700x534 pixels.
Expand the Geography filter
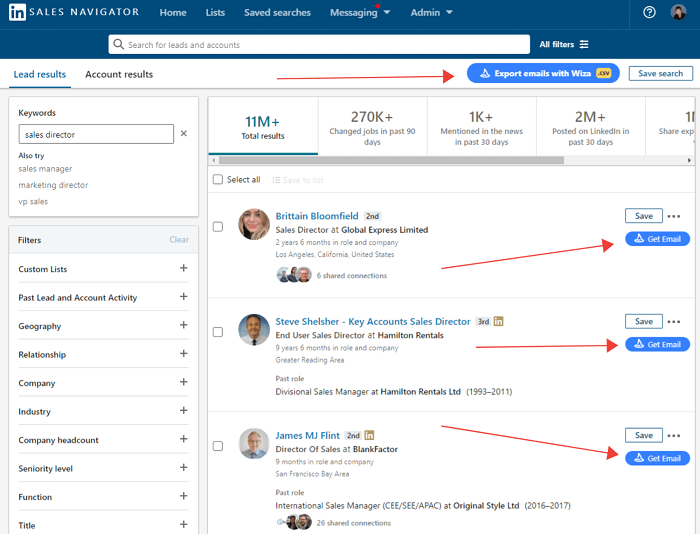[183, 326]
